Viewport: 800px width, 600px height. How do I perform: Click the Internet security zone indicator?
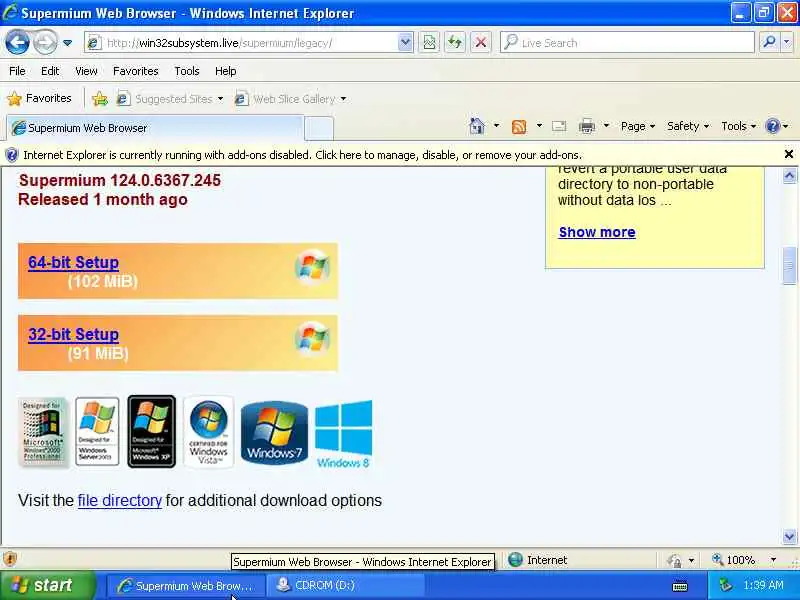pos(538,560)
